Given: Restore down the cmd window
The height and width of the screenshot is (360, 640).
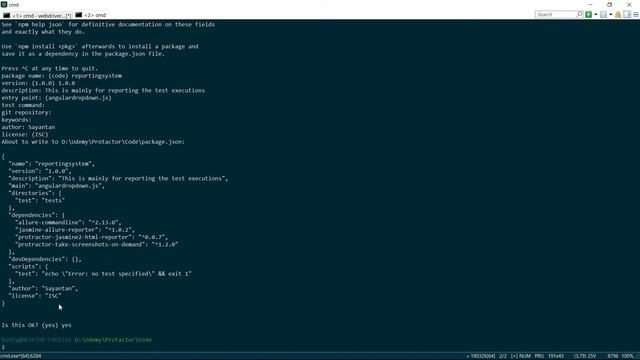Looking at the screenshot, I should (x=609, y=4).
